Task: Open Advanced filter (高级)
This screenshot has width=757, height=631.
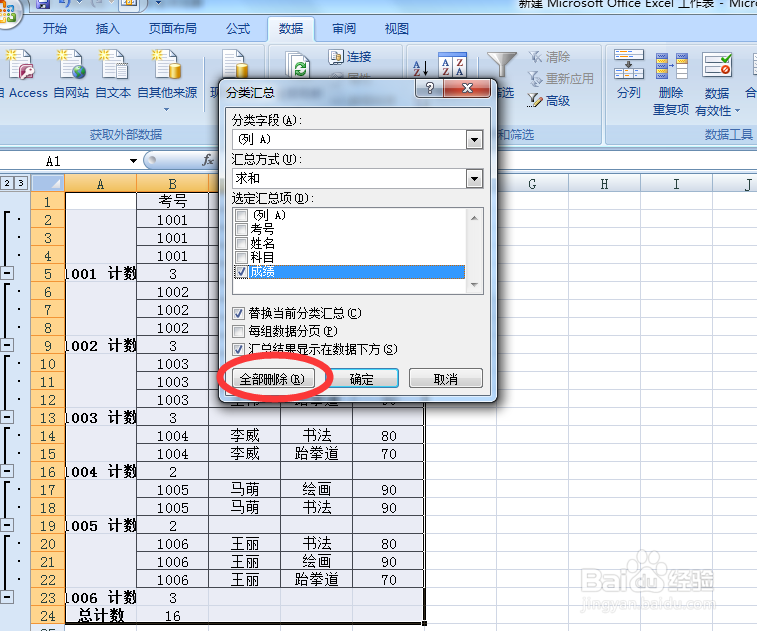Action: point(549,100)
